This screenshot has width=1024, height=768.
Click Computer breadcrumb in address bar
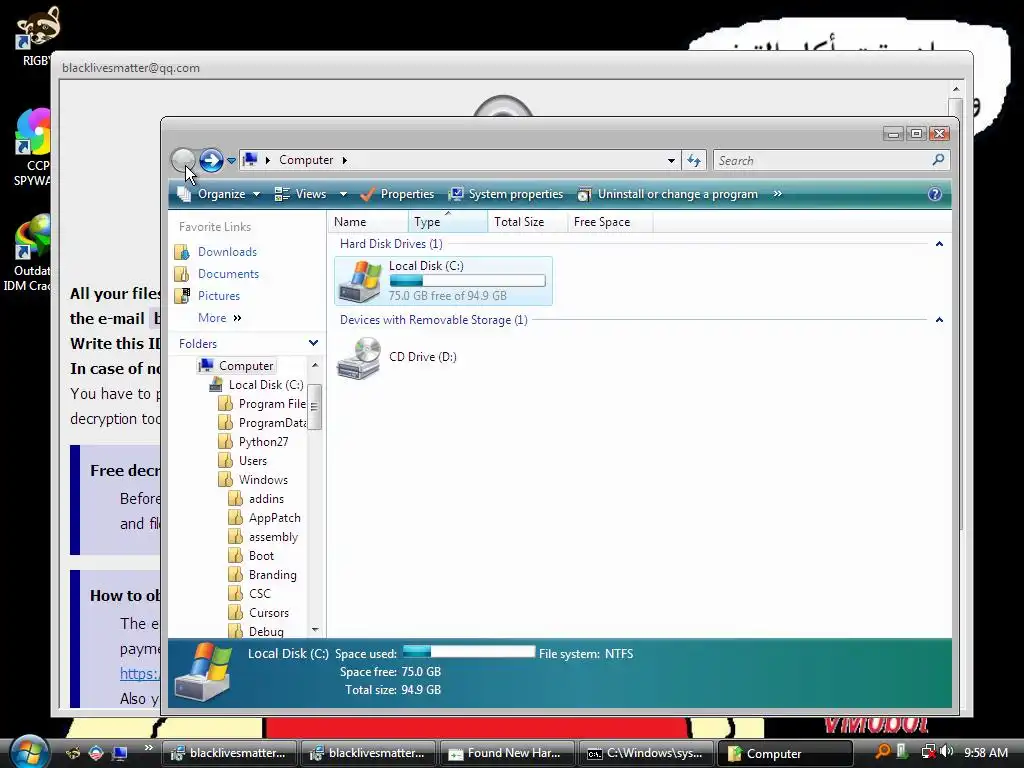coord(306,160)
